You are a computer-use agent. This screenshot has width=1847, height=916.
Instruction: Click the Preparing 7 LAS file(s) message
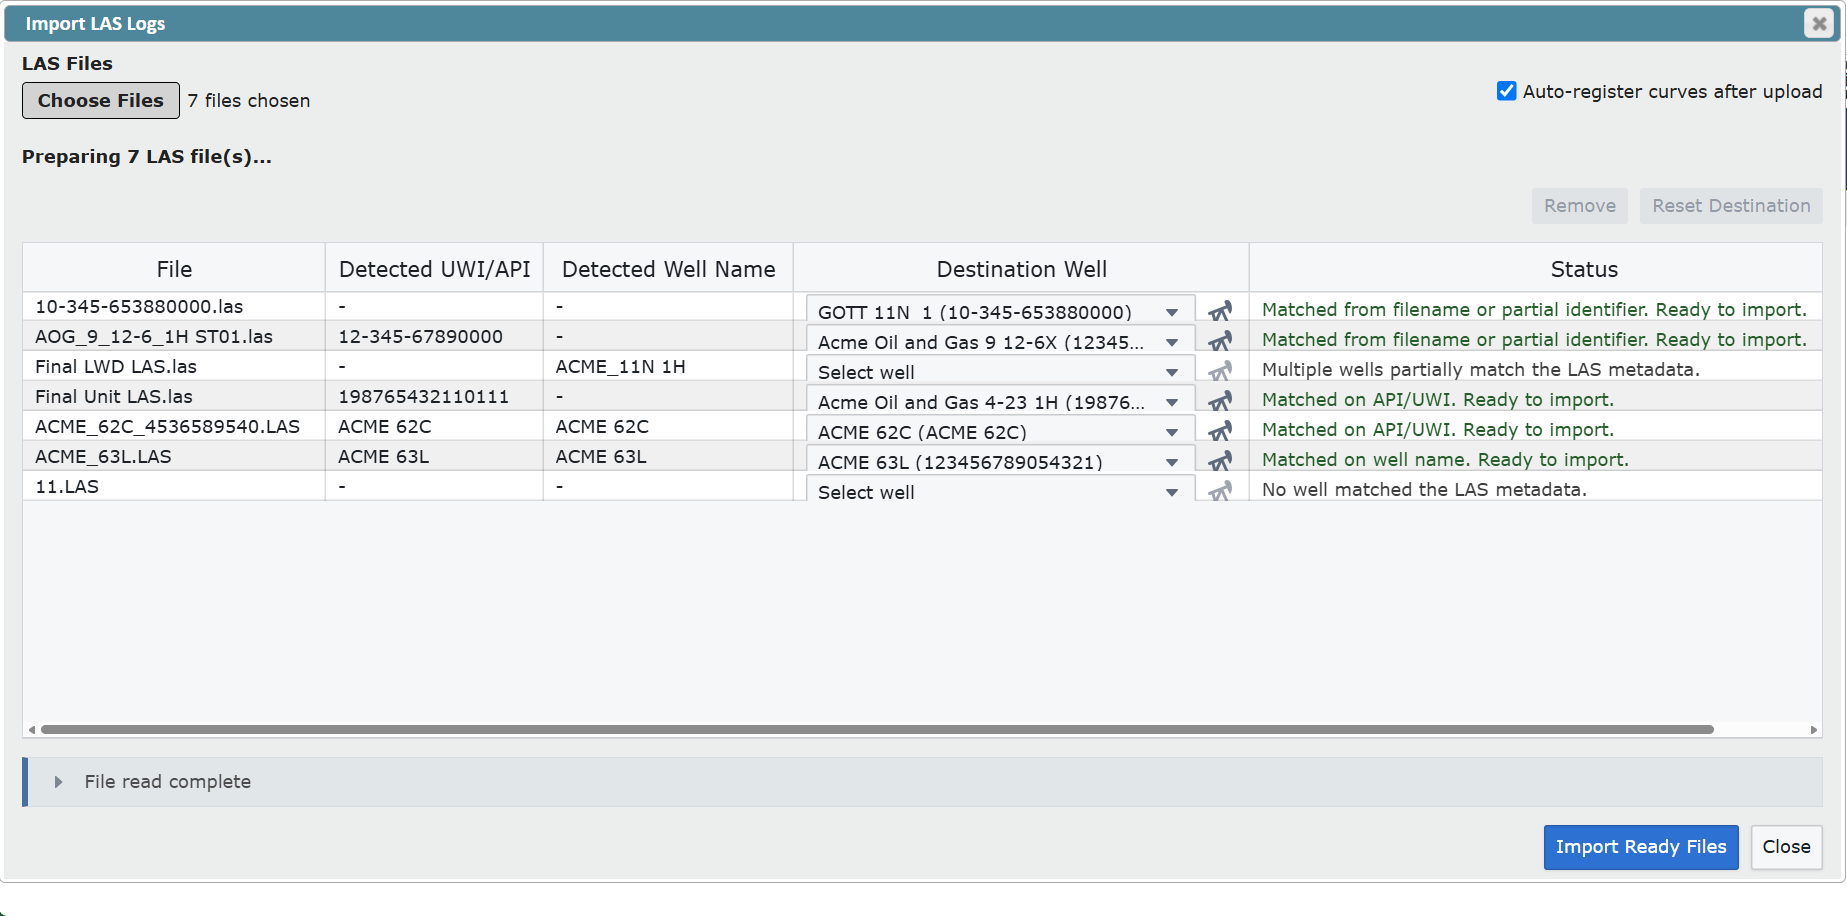click(x=147, y=157)
